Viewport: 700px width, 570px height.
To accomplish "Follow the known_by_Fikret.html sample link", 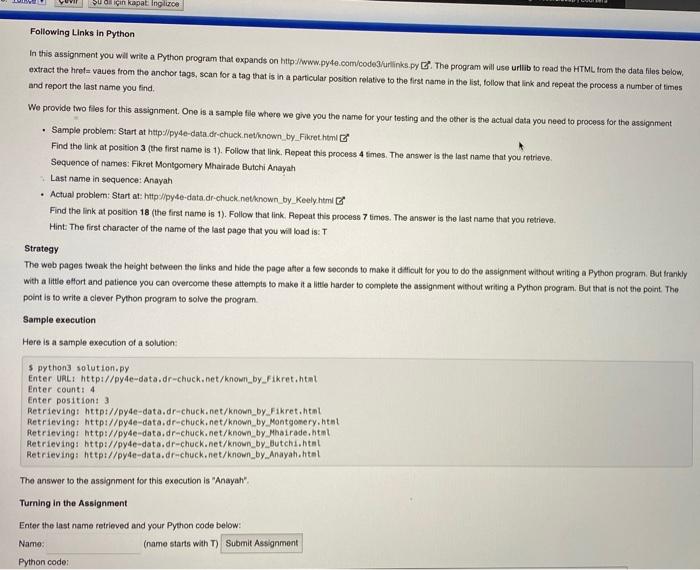I will 242,135.
